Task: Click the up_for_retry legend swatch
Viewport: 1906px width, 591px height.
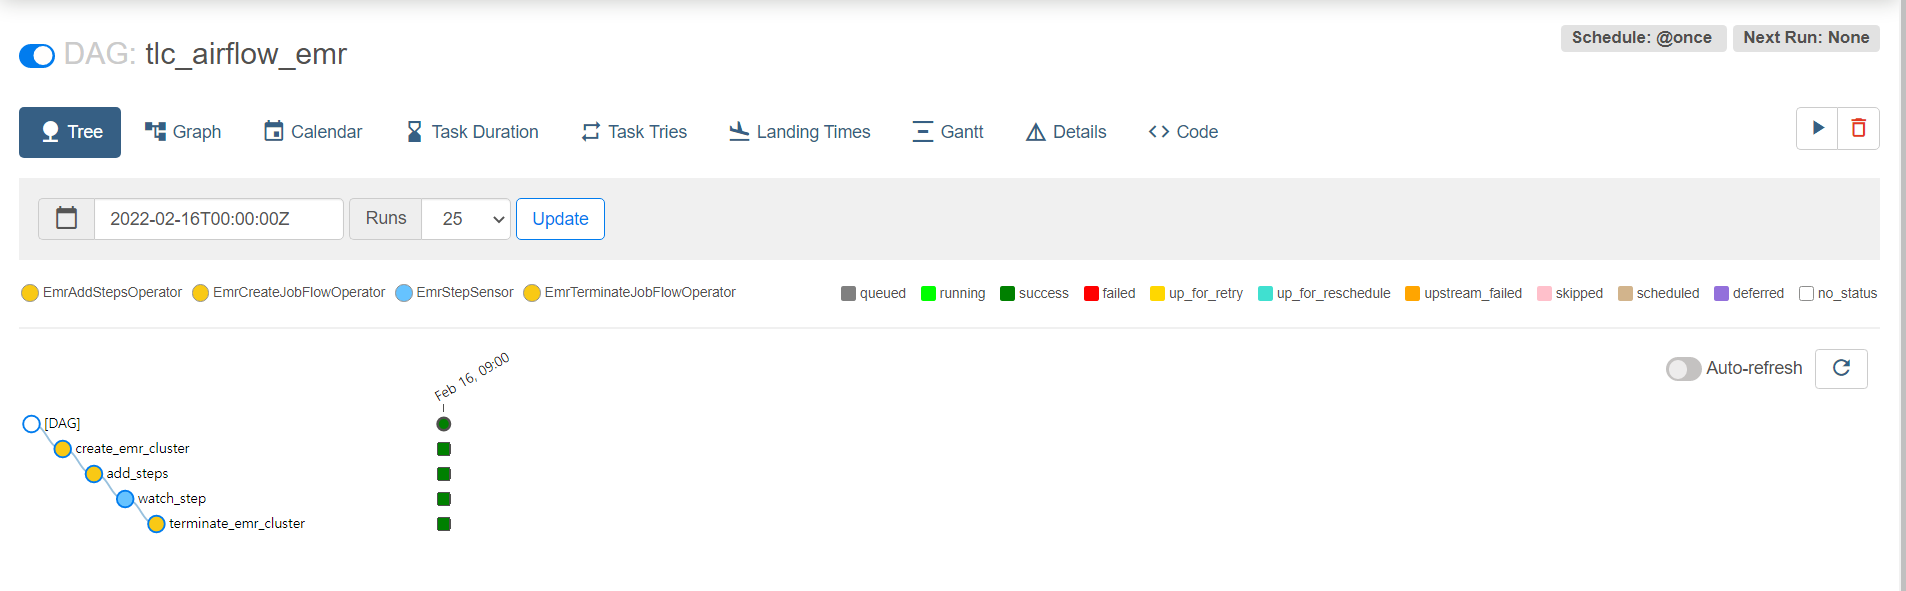Action: 1157,293
